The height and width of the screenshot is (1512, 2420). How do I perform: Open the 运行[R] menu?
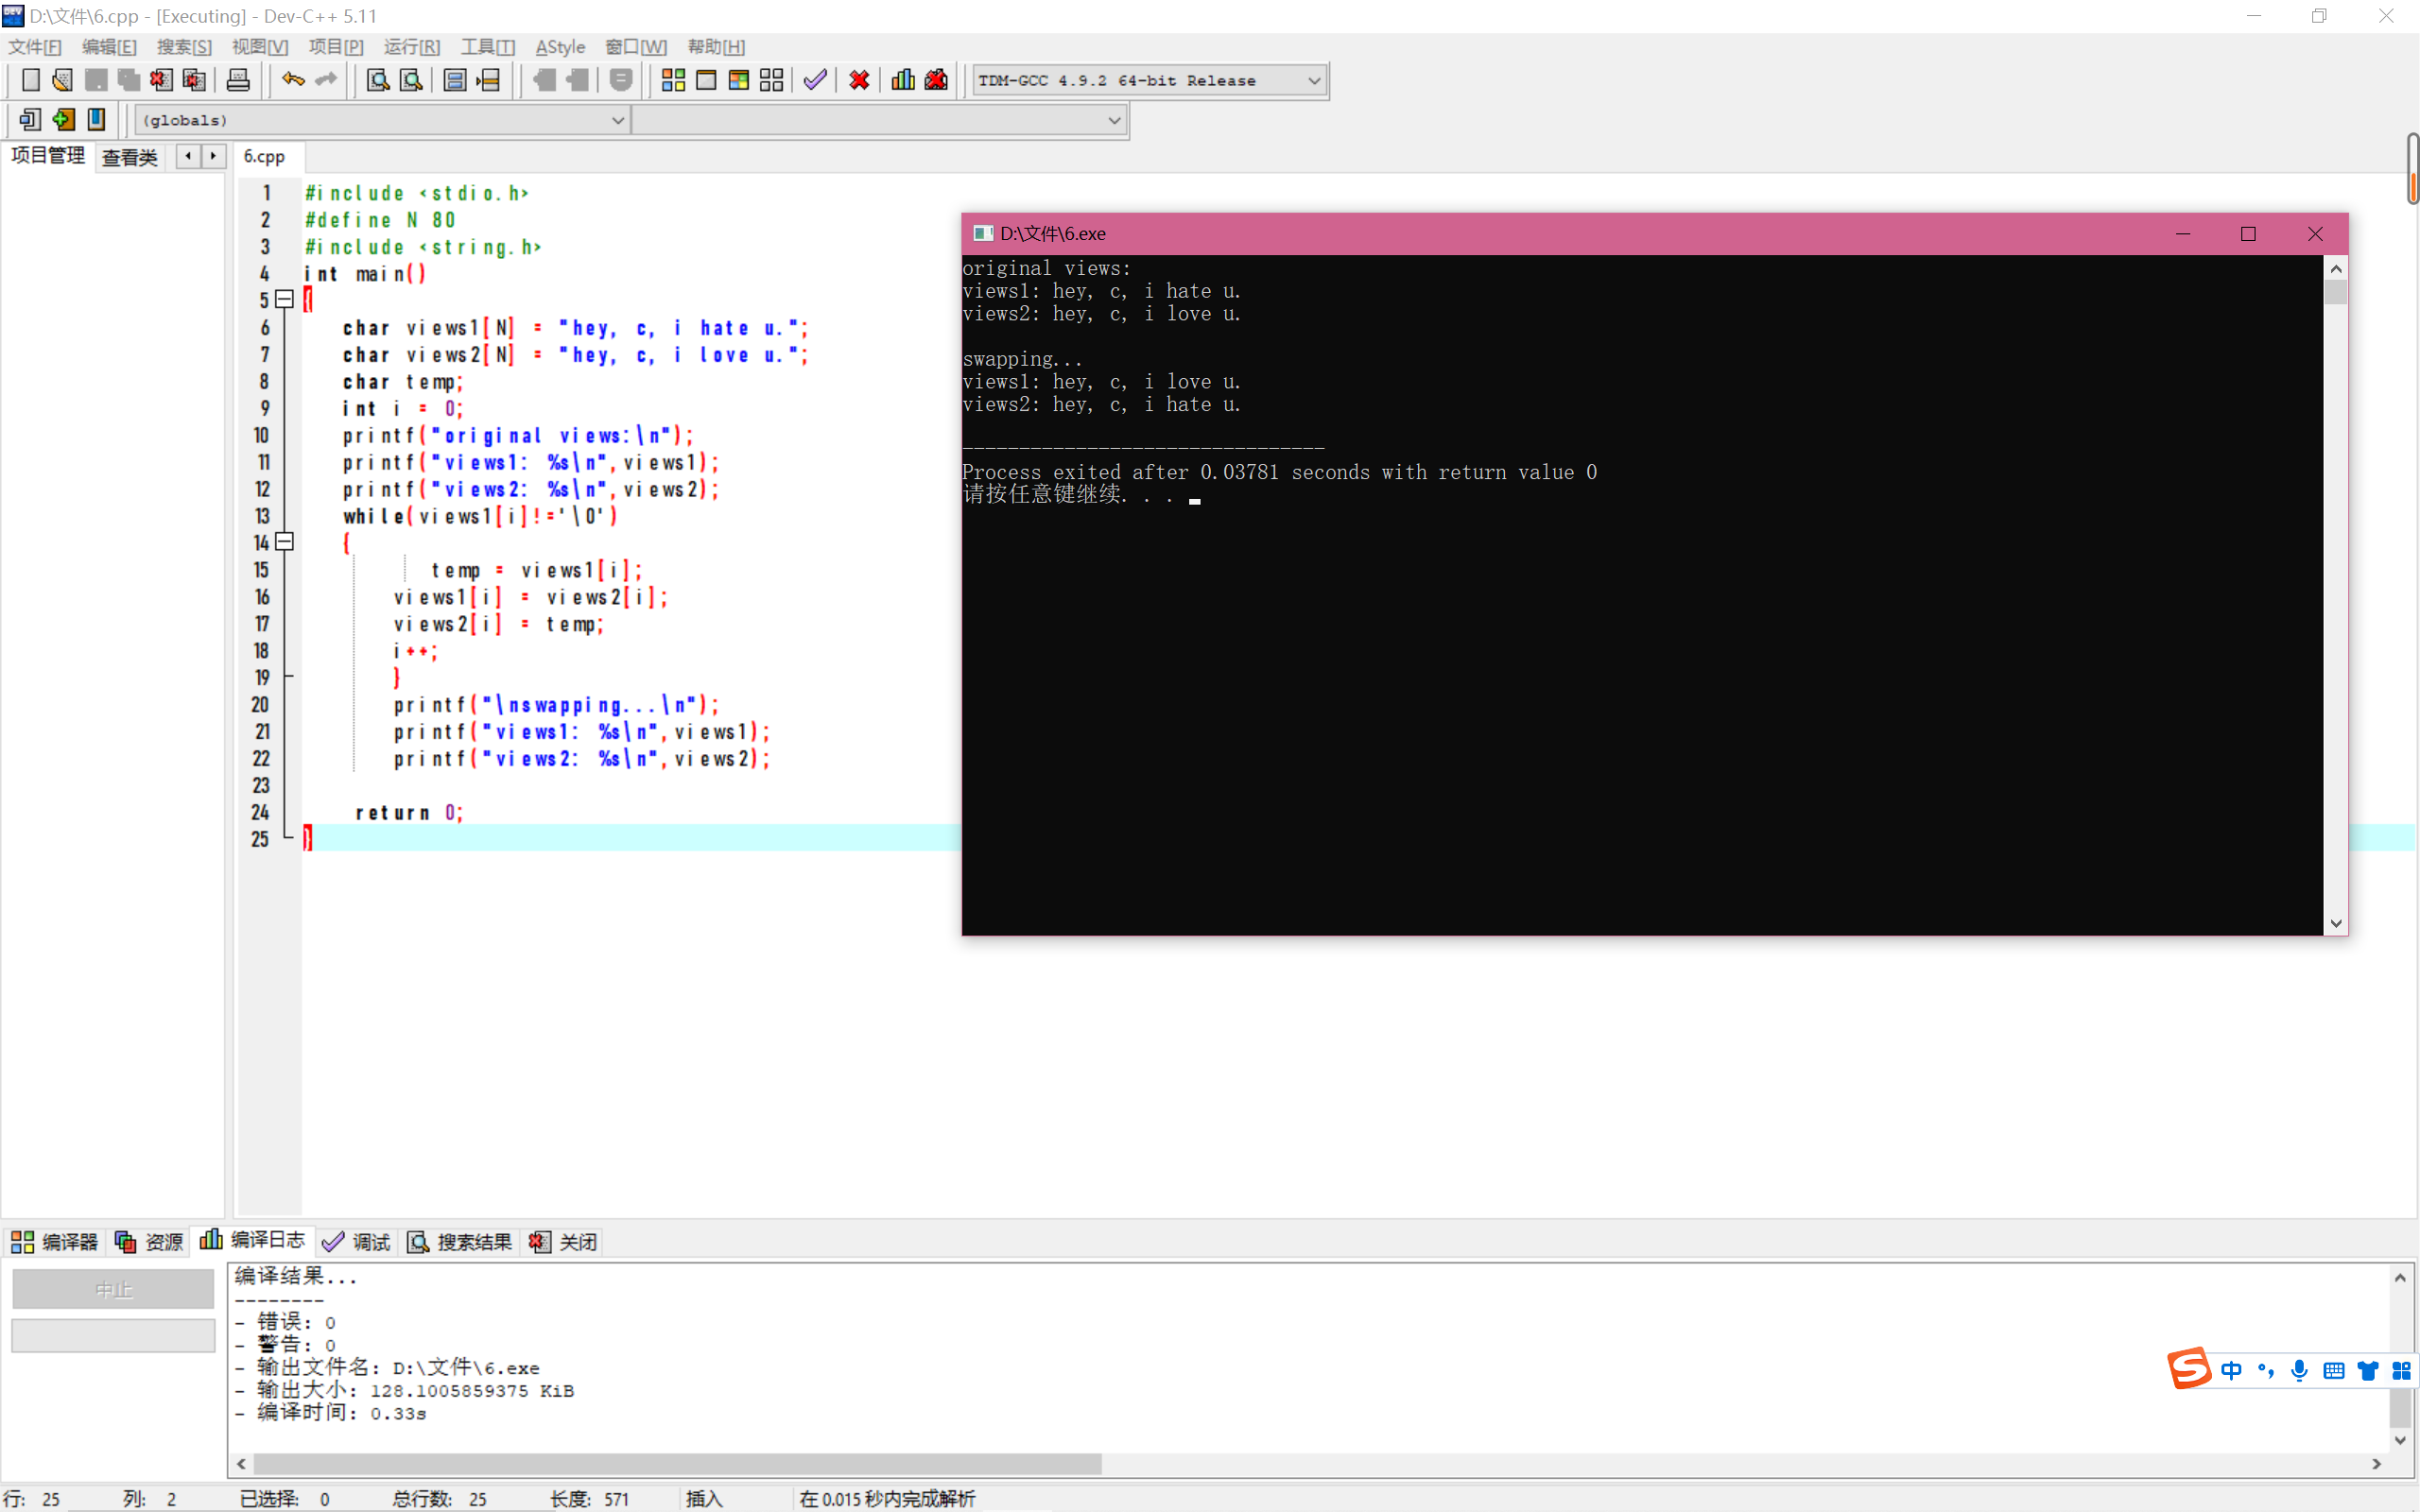(x=411, y=47)
